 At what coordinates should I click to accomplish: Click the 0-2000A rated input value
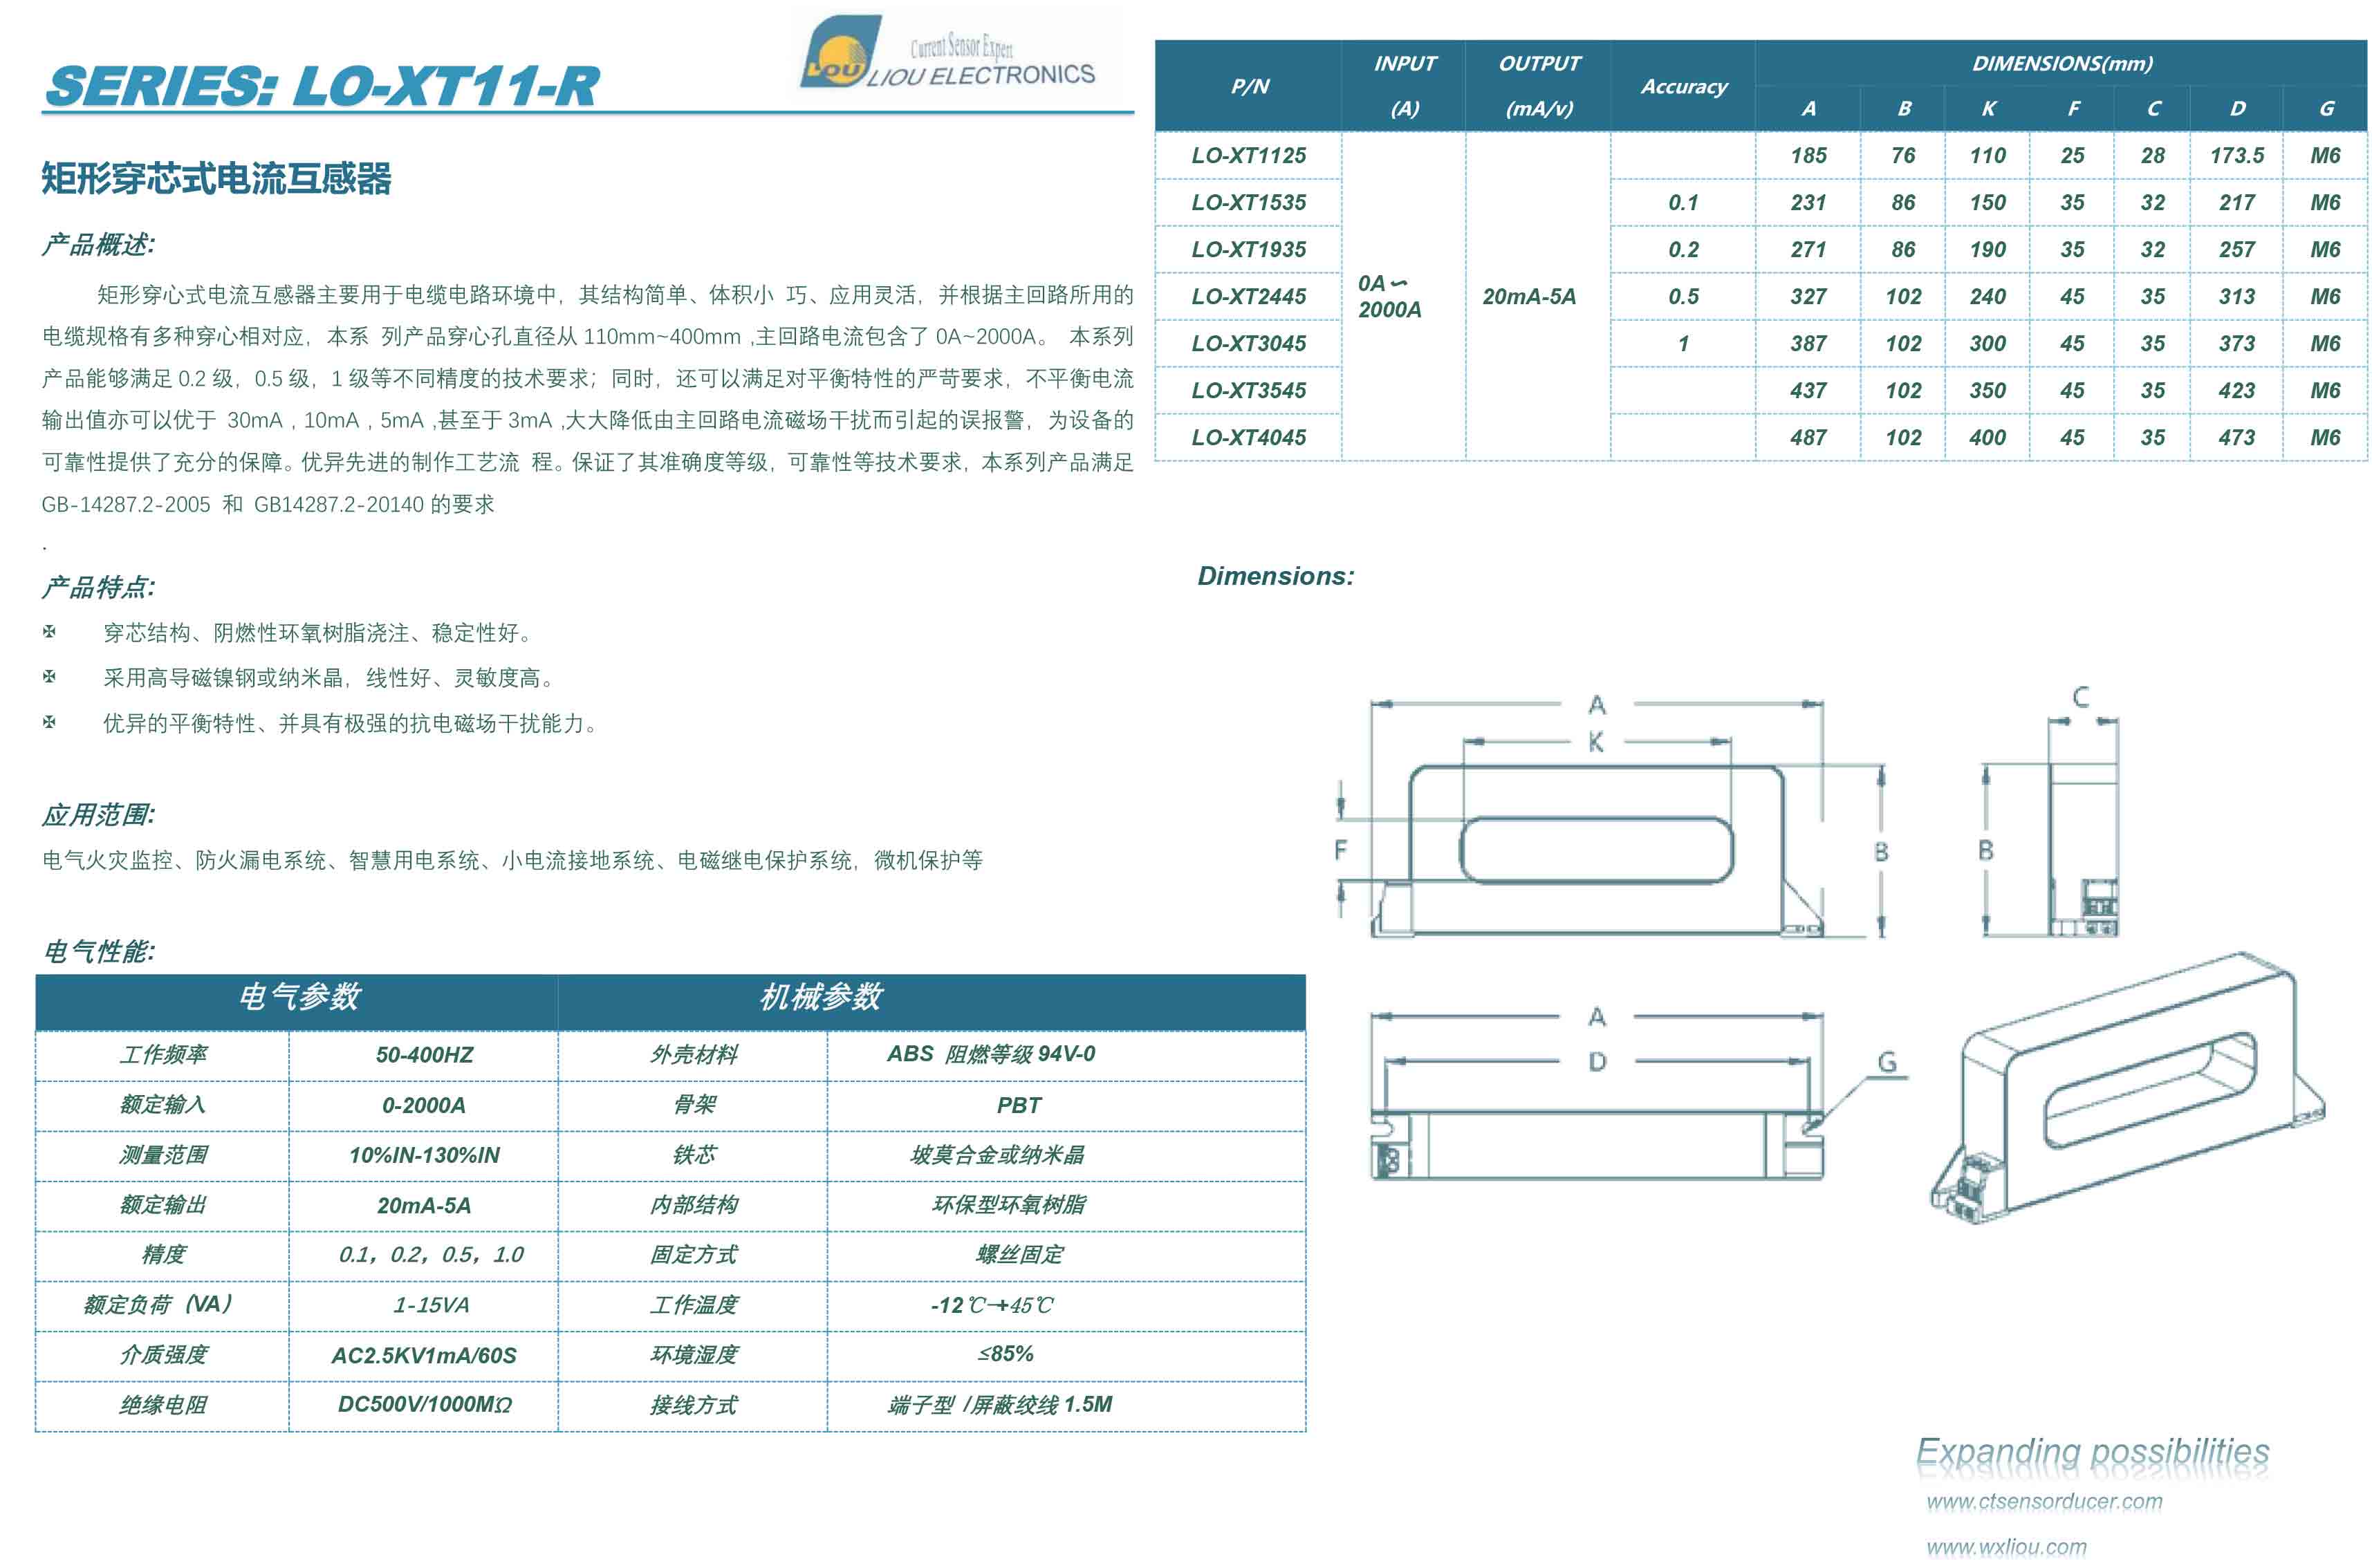coord(424,1104)
